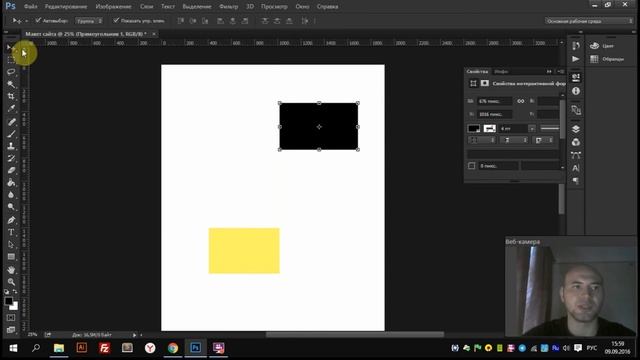Open the History panel icon
Viewport: 640px width, 360px height.
576,46
